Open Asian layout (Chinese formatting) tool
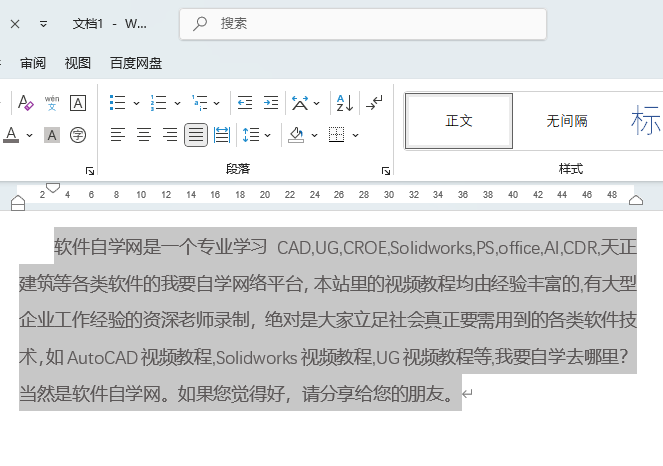 click(300, 103)
